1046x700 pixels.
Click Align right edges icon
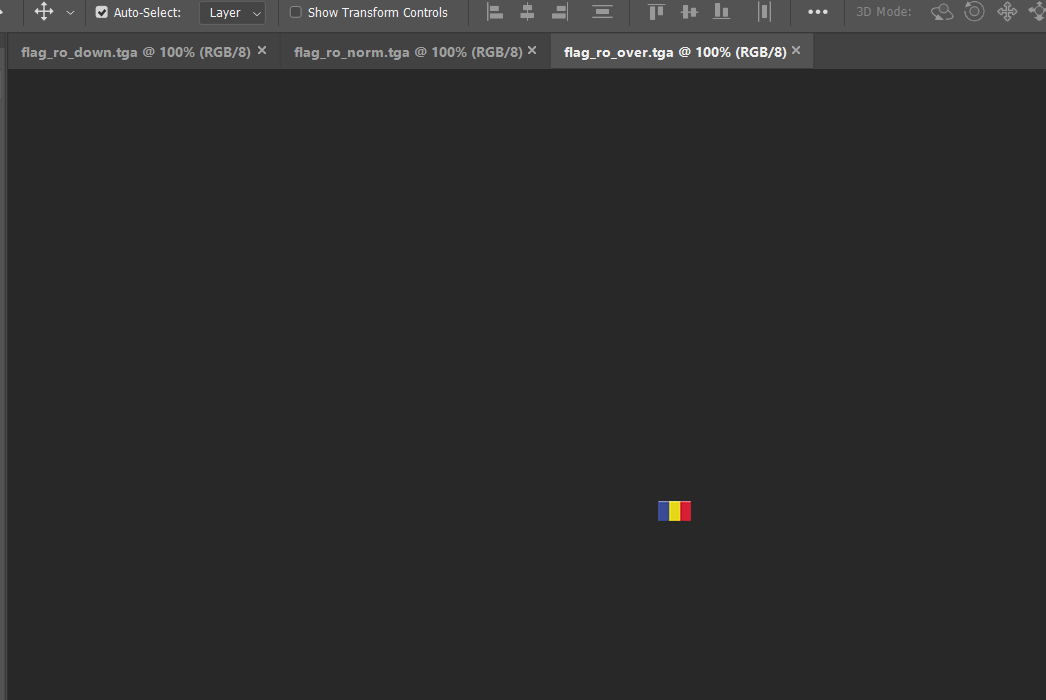tap(560, 12)
